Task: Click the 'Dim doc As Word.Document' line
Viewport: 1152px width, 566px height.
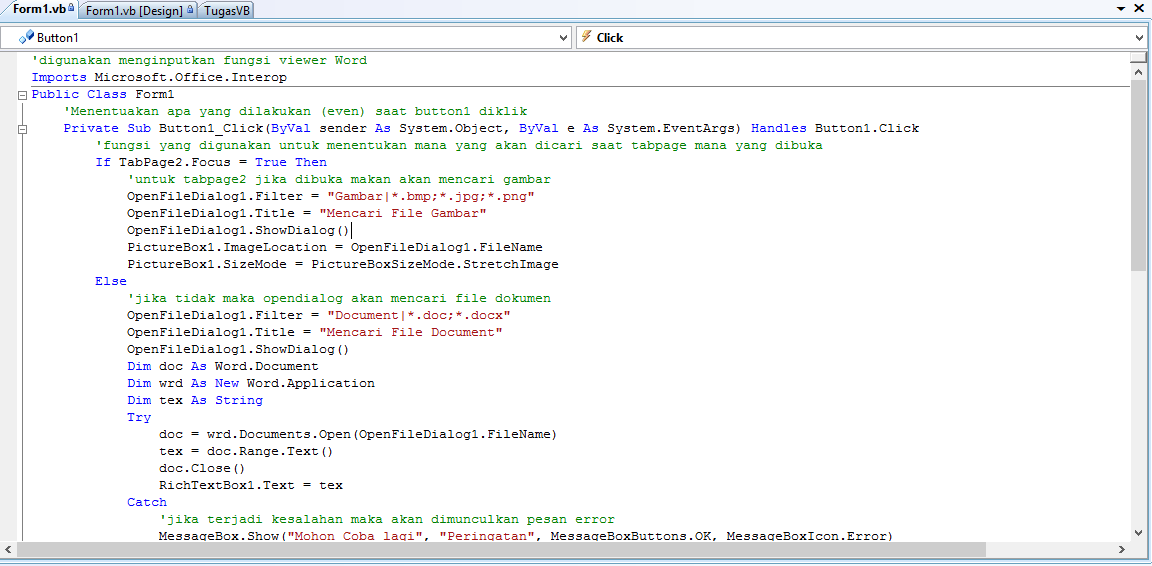Action: (x=223, y=366)
